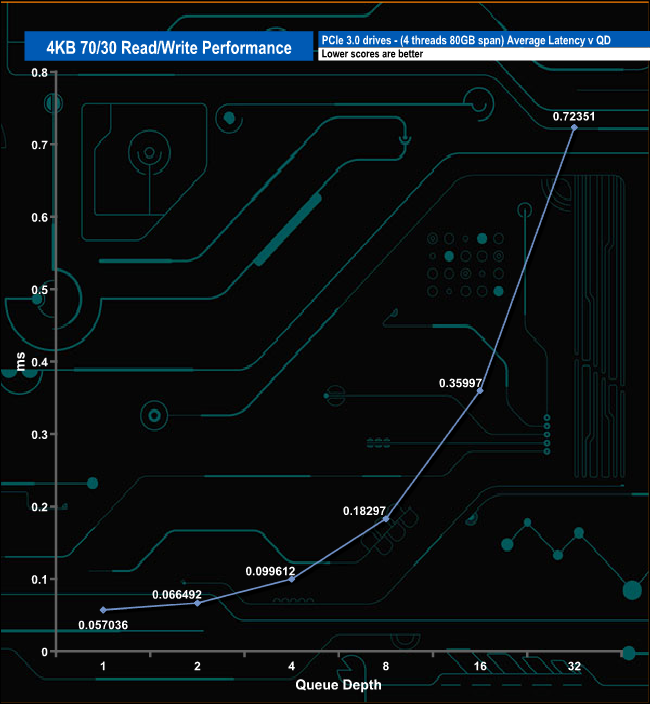Click the subtitle 'PCIe 3.0 drives' Average Latency header

[466, 40]
